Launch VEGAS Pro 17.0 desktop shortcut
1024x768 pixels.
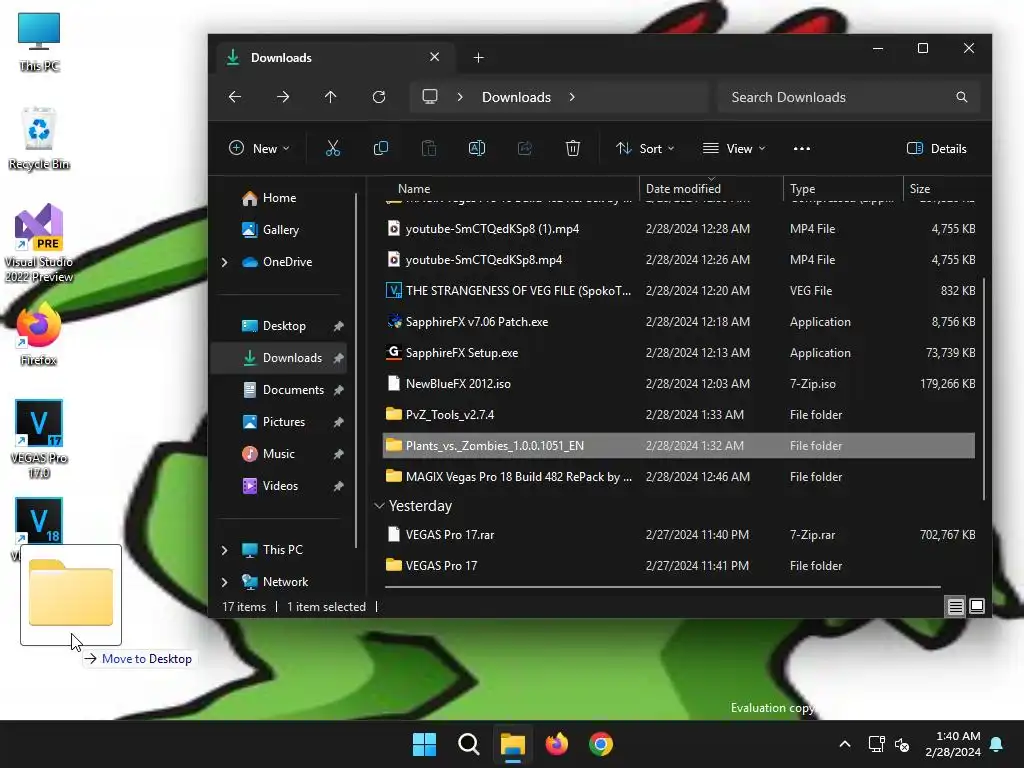[x=39, y=439]
